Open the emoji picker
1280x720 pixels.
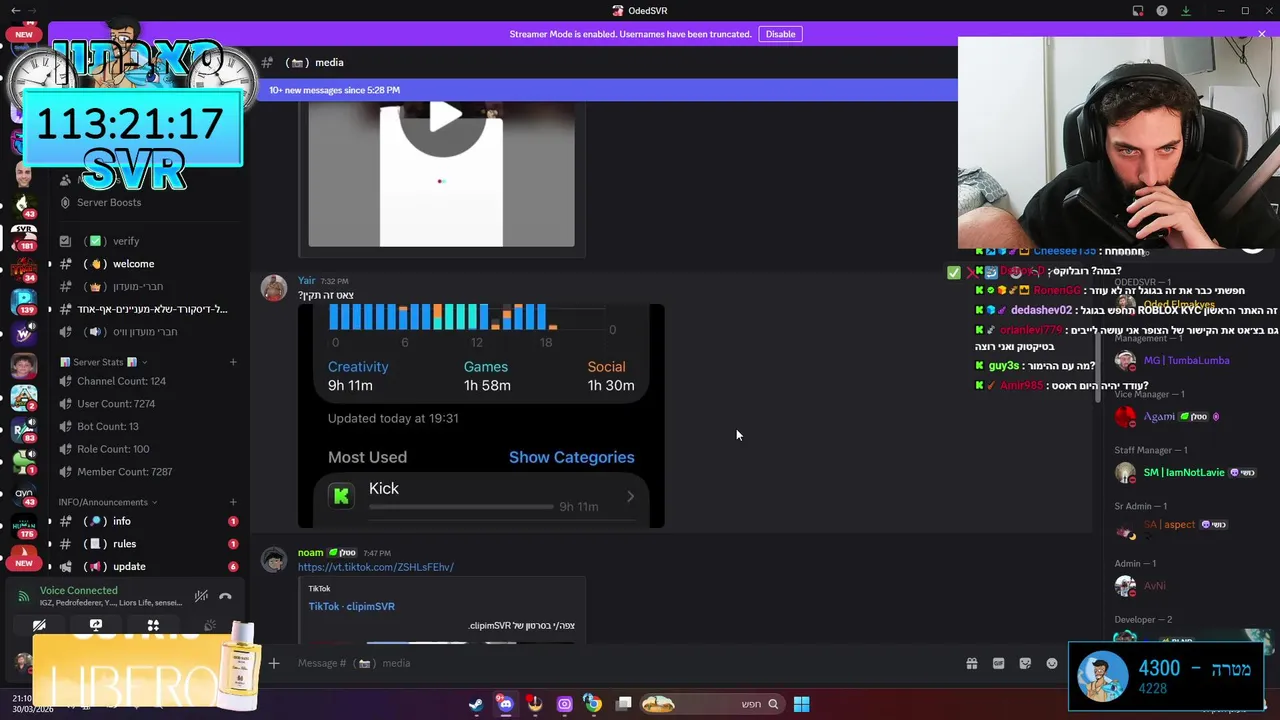pos(1052,663)
